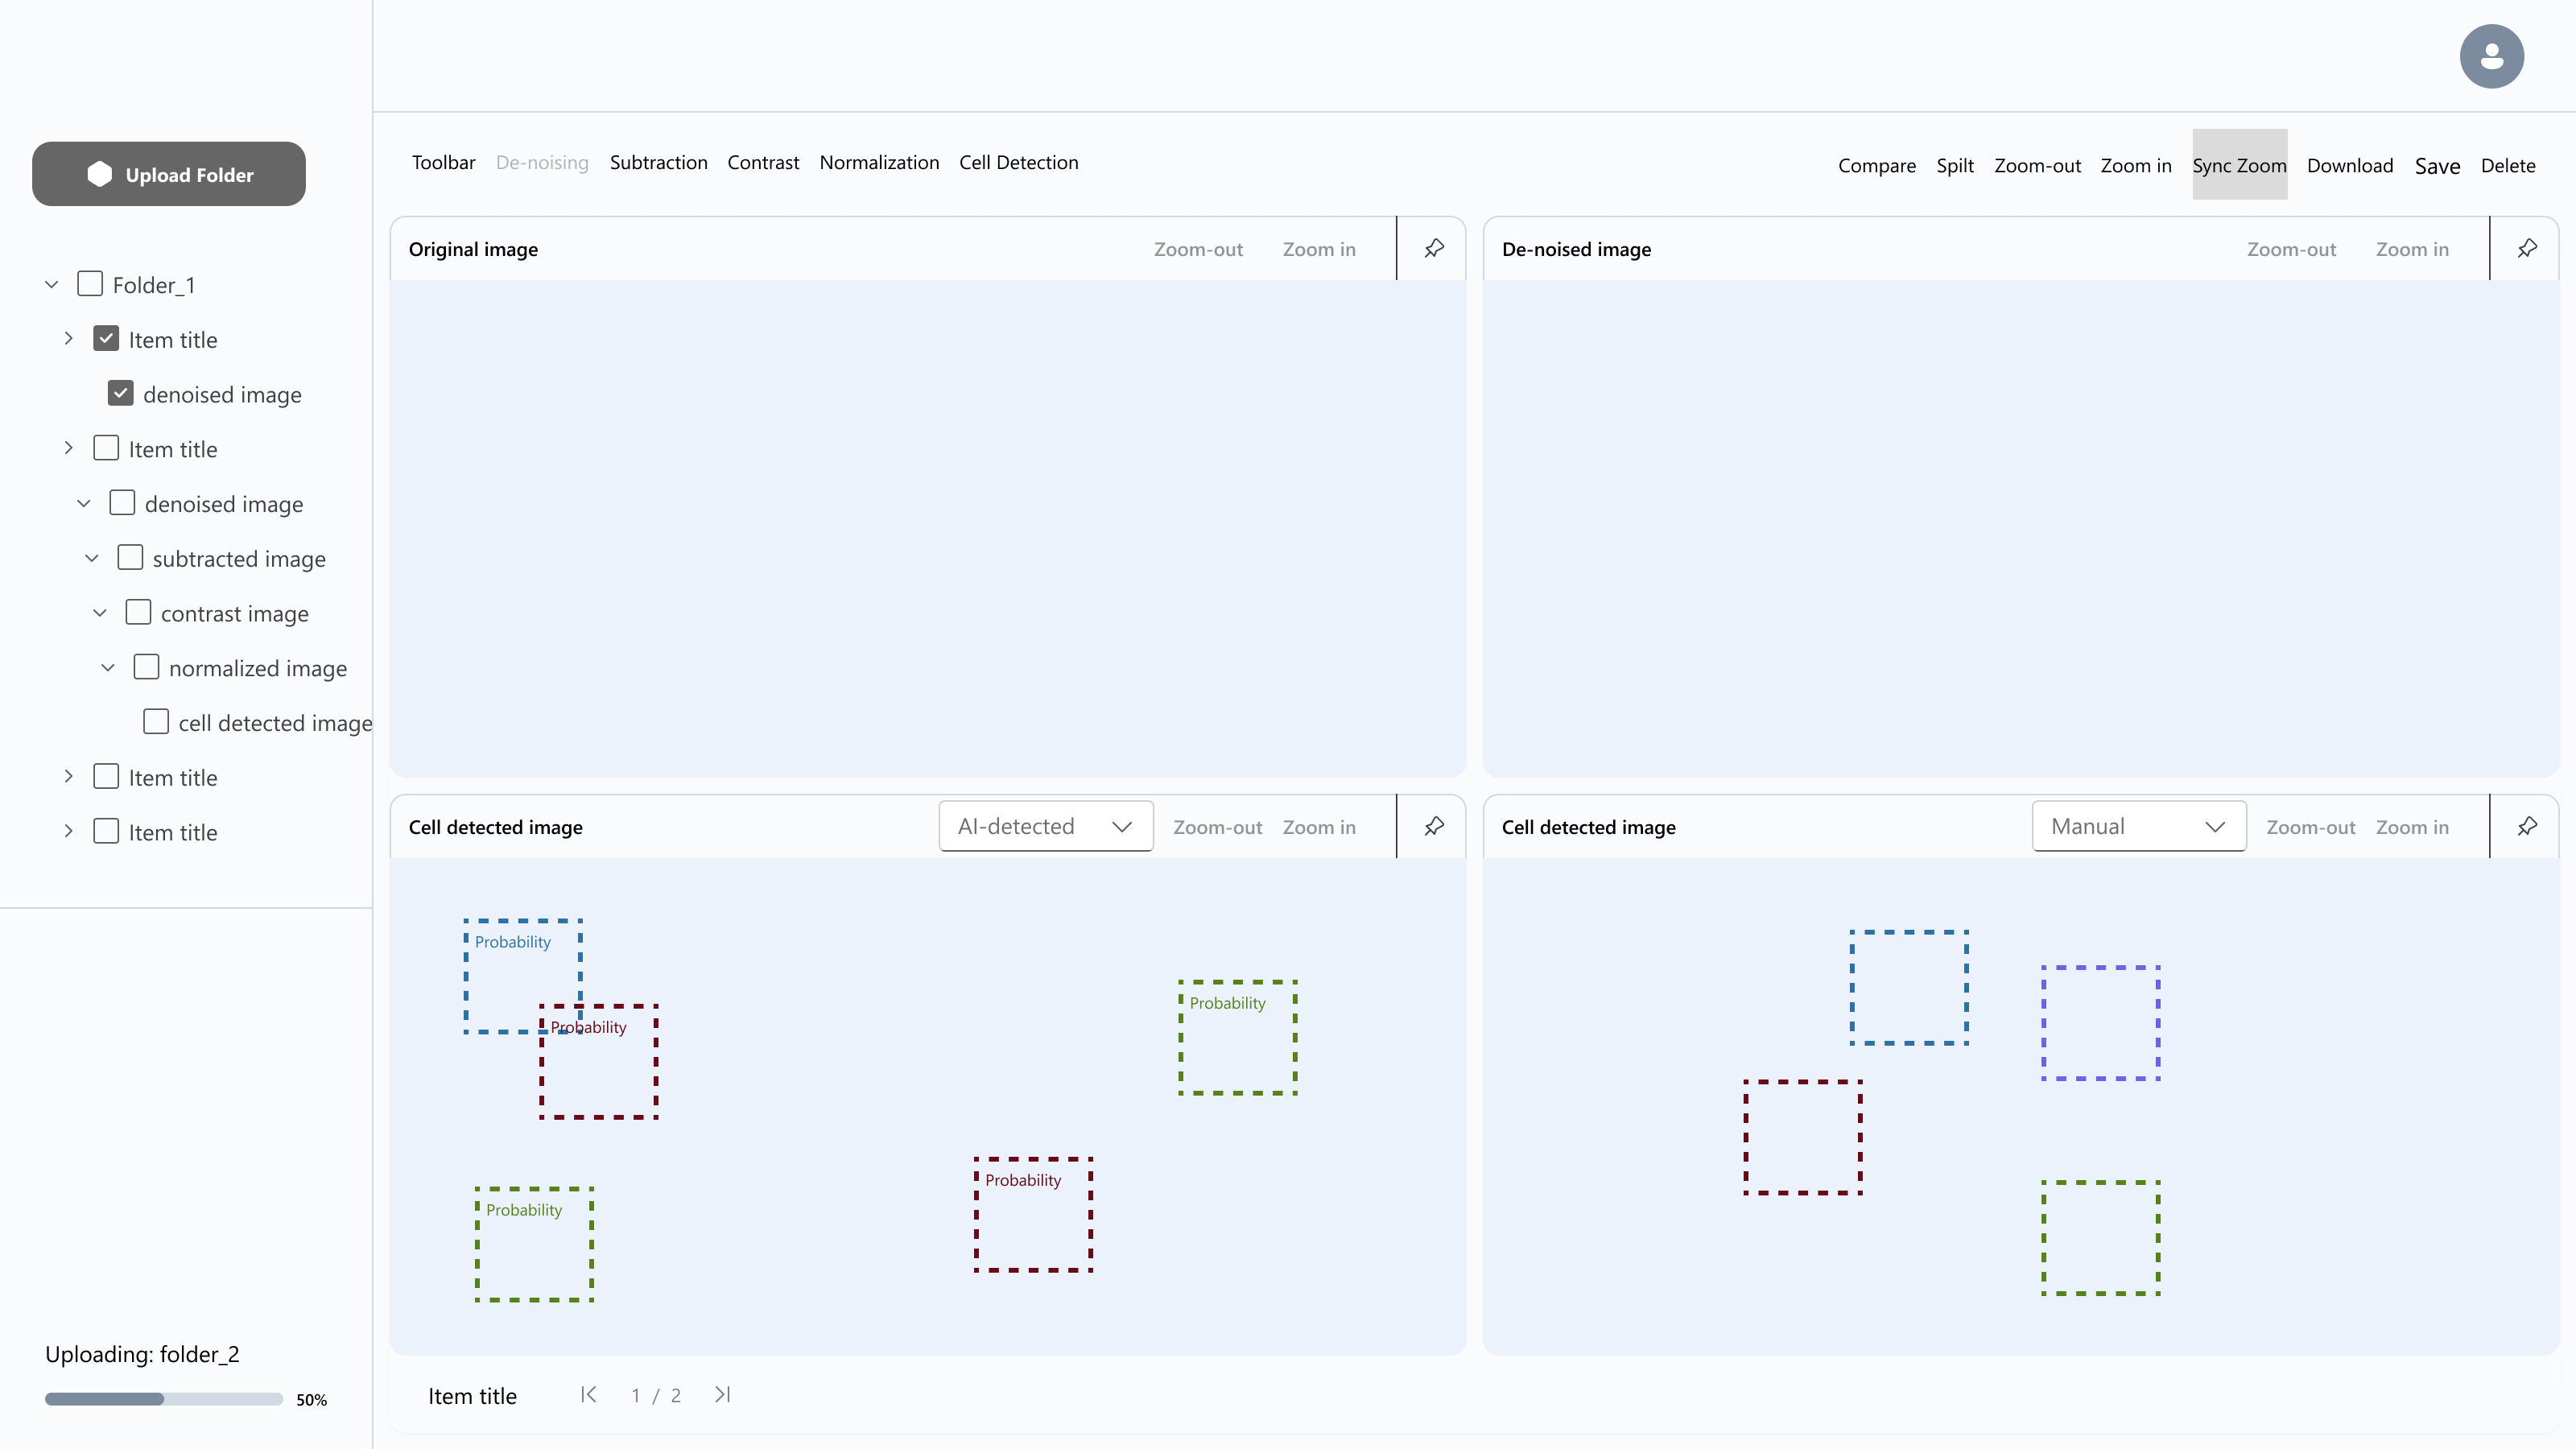2576x1449 pixels.
Task: Check the Folder_1 checkbox
Action: (x=90, y=284)
